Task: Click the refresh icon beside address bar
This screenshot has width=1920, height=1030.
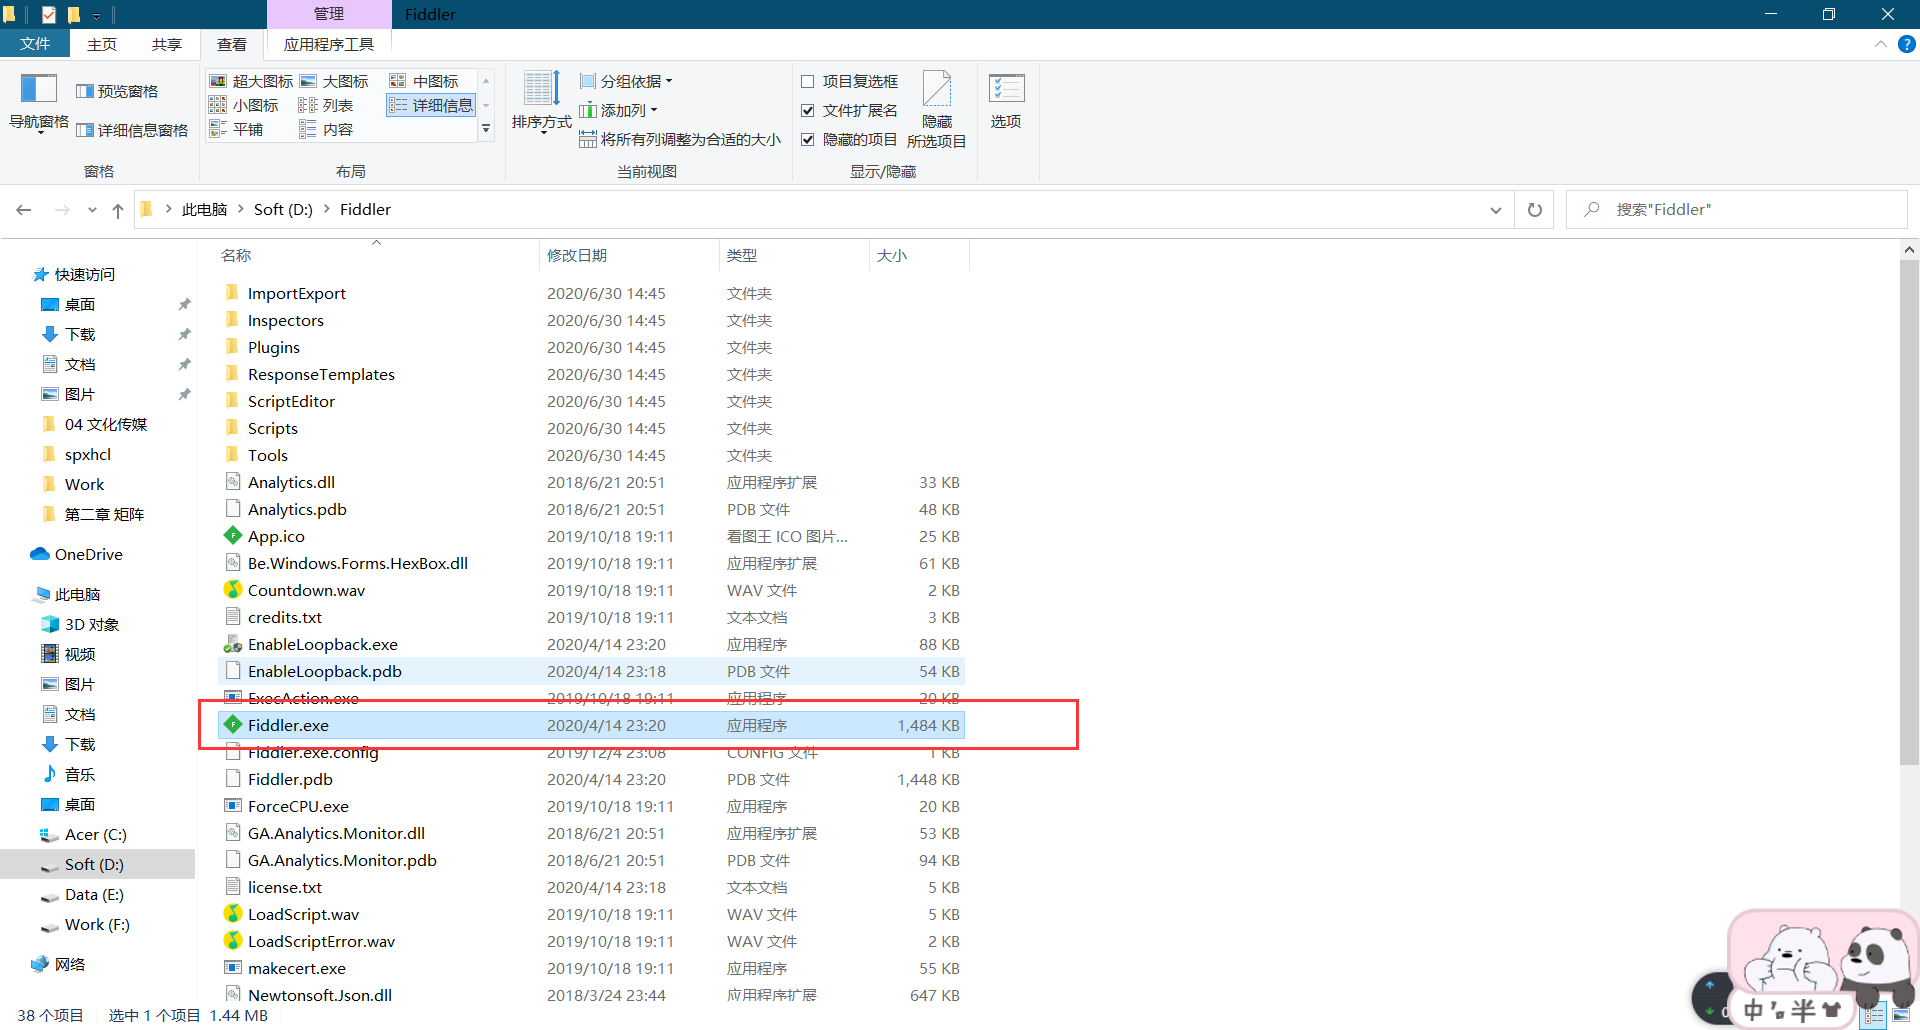Action: tap(1534, 210)
